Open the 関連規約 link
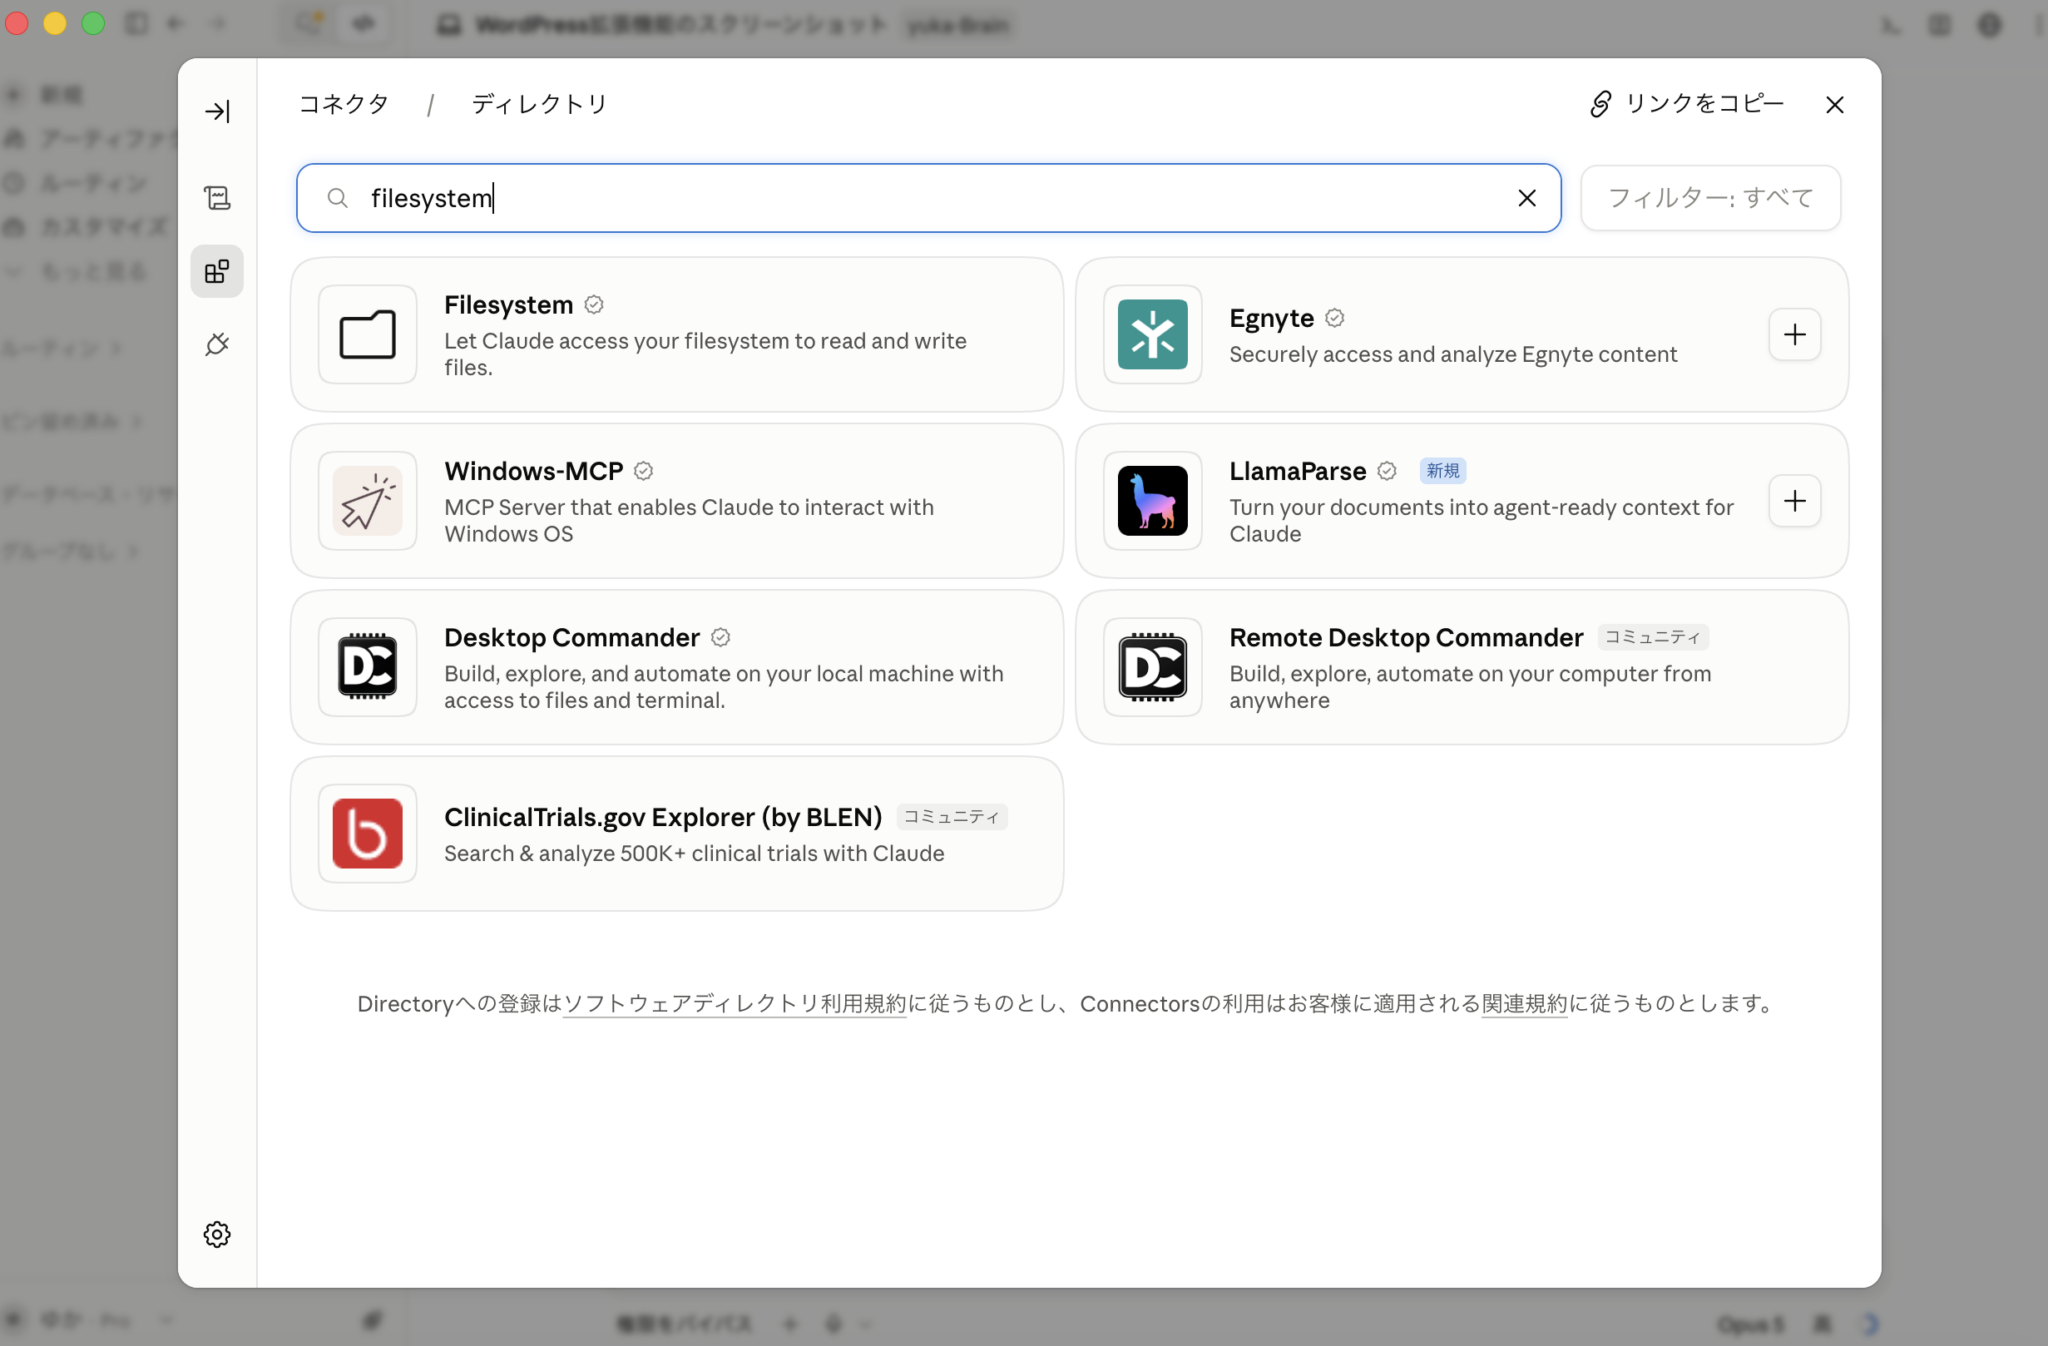Screen dimensions: 2048x1346 point(1524,1003)
